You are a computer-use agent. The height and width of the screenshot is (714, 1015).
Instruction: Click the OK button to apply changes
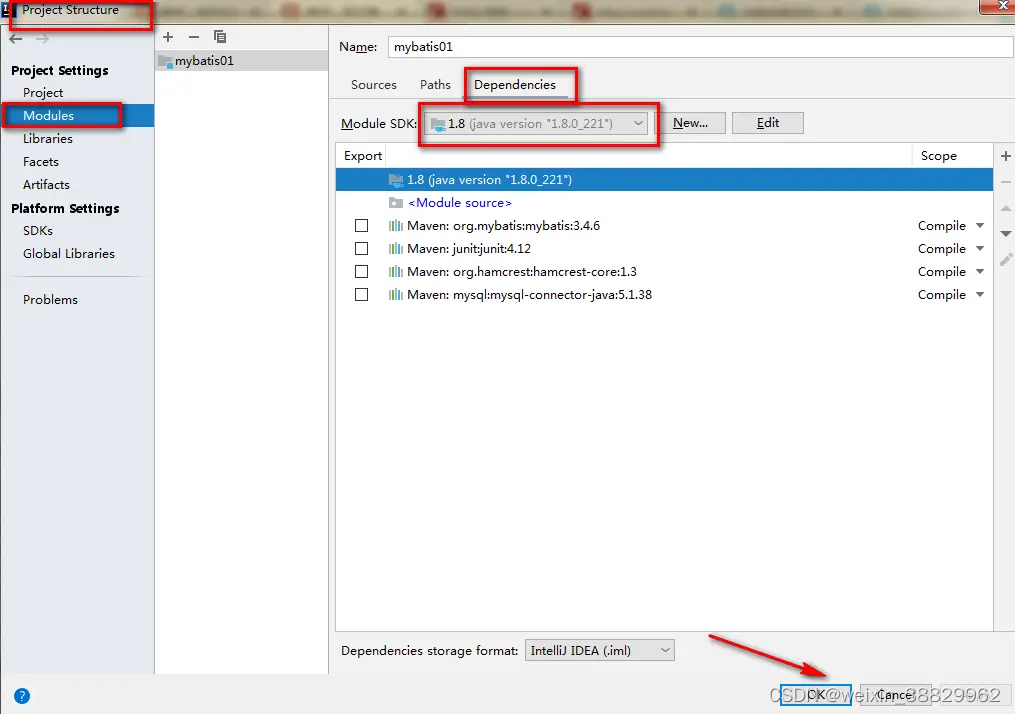pos(818,694)
